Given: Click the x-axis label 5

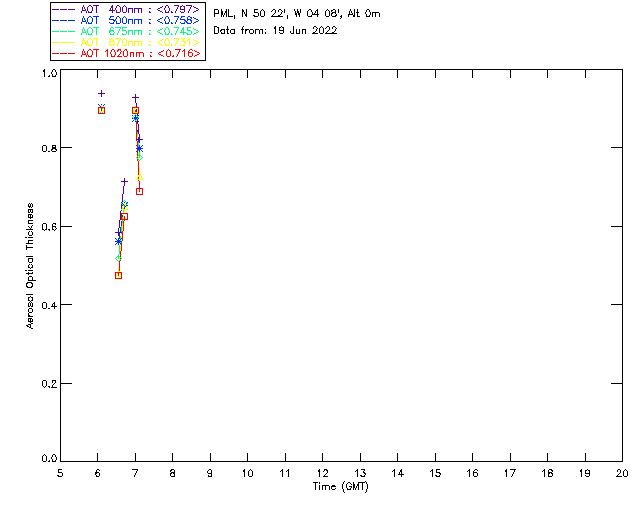Looking at the screenshot, I should [60, 473].
